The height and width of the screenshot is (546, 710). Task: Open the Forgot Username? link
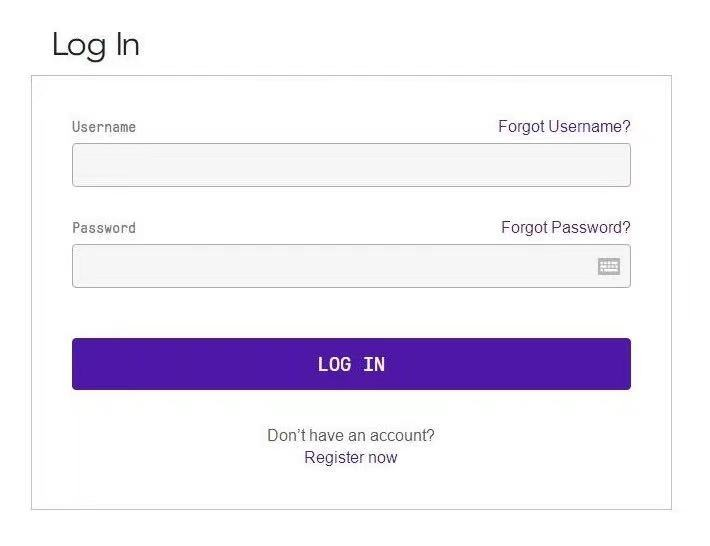click(564, 127)
